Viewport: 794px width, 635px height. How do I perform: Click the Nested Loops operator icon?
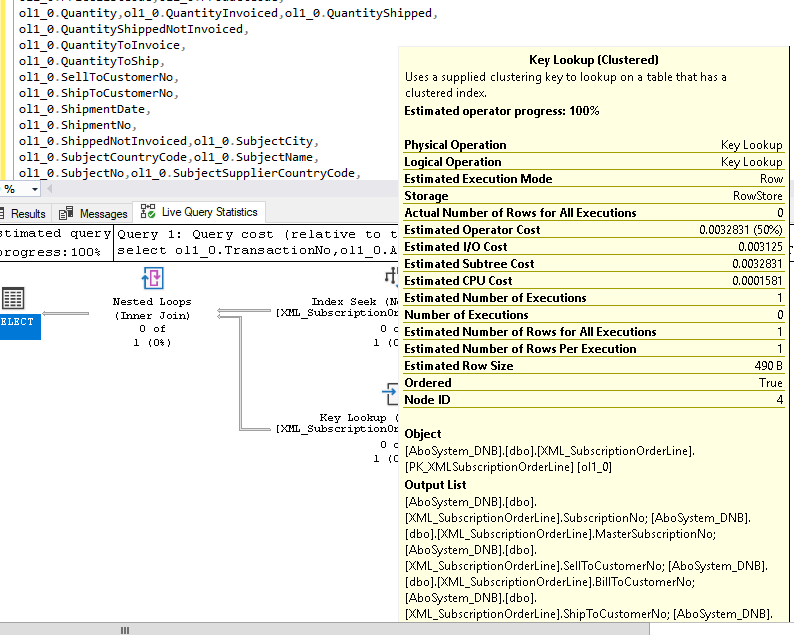pyautogui.click(x=152, y=278)
